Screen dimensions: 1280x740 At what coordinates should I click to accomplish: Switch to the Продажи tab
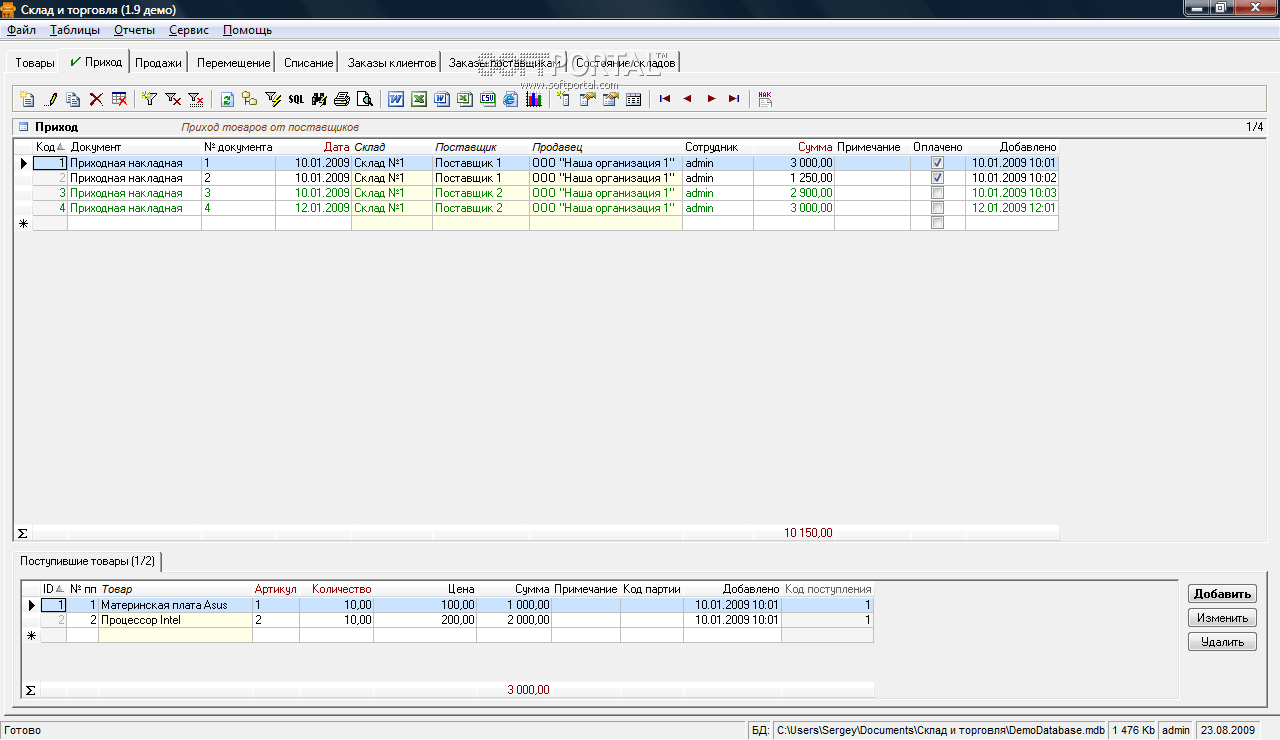[158, 63]
